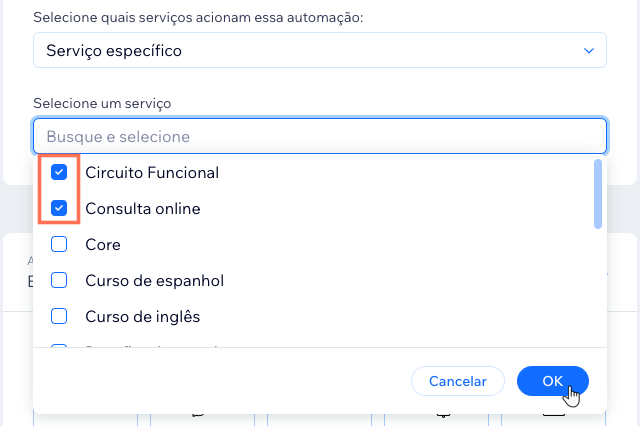Click the Selecione quais serviços acionam label
The image size is (640, 426).
198,18
